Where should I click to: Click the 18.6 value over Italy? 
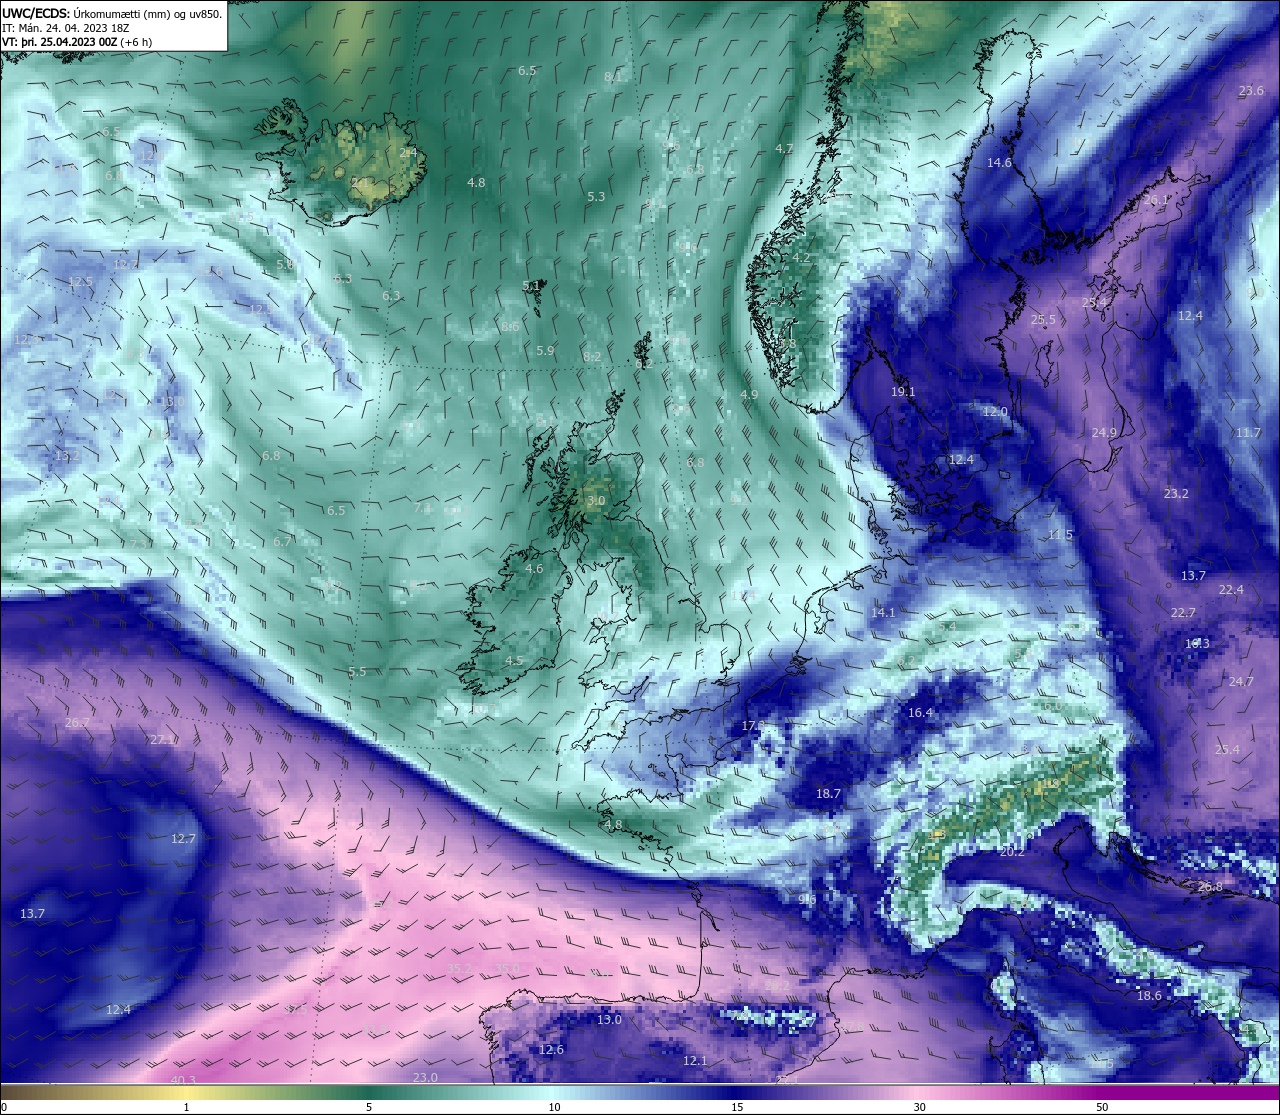pos(1149,996)
